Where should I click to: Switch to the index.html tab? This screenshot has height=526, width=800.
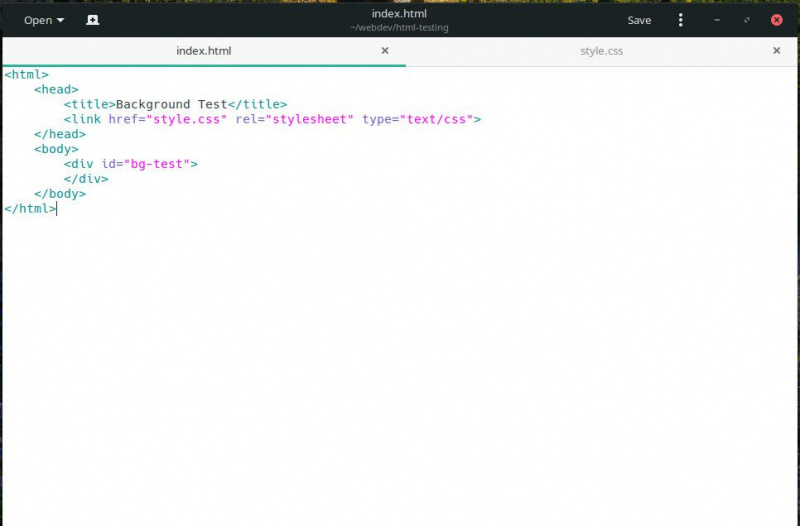pos(204,51)
